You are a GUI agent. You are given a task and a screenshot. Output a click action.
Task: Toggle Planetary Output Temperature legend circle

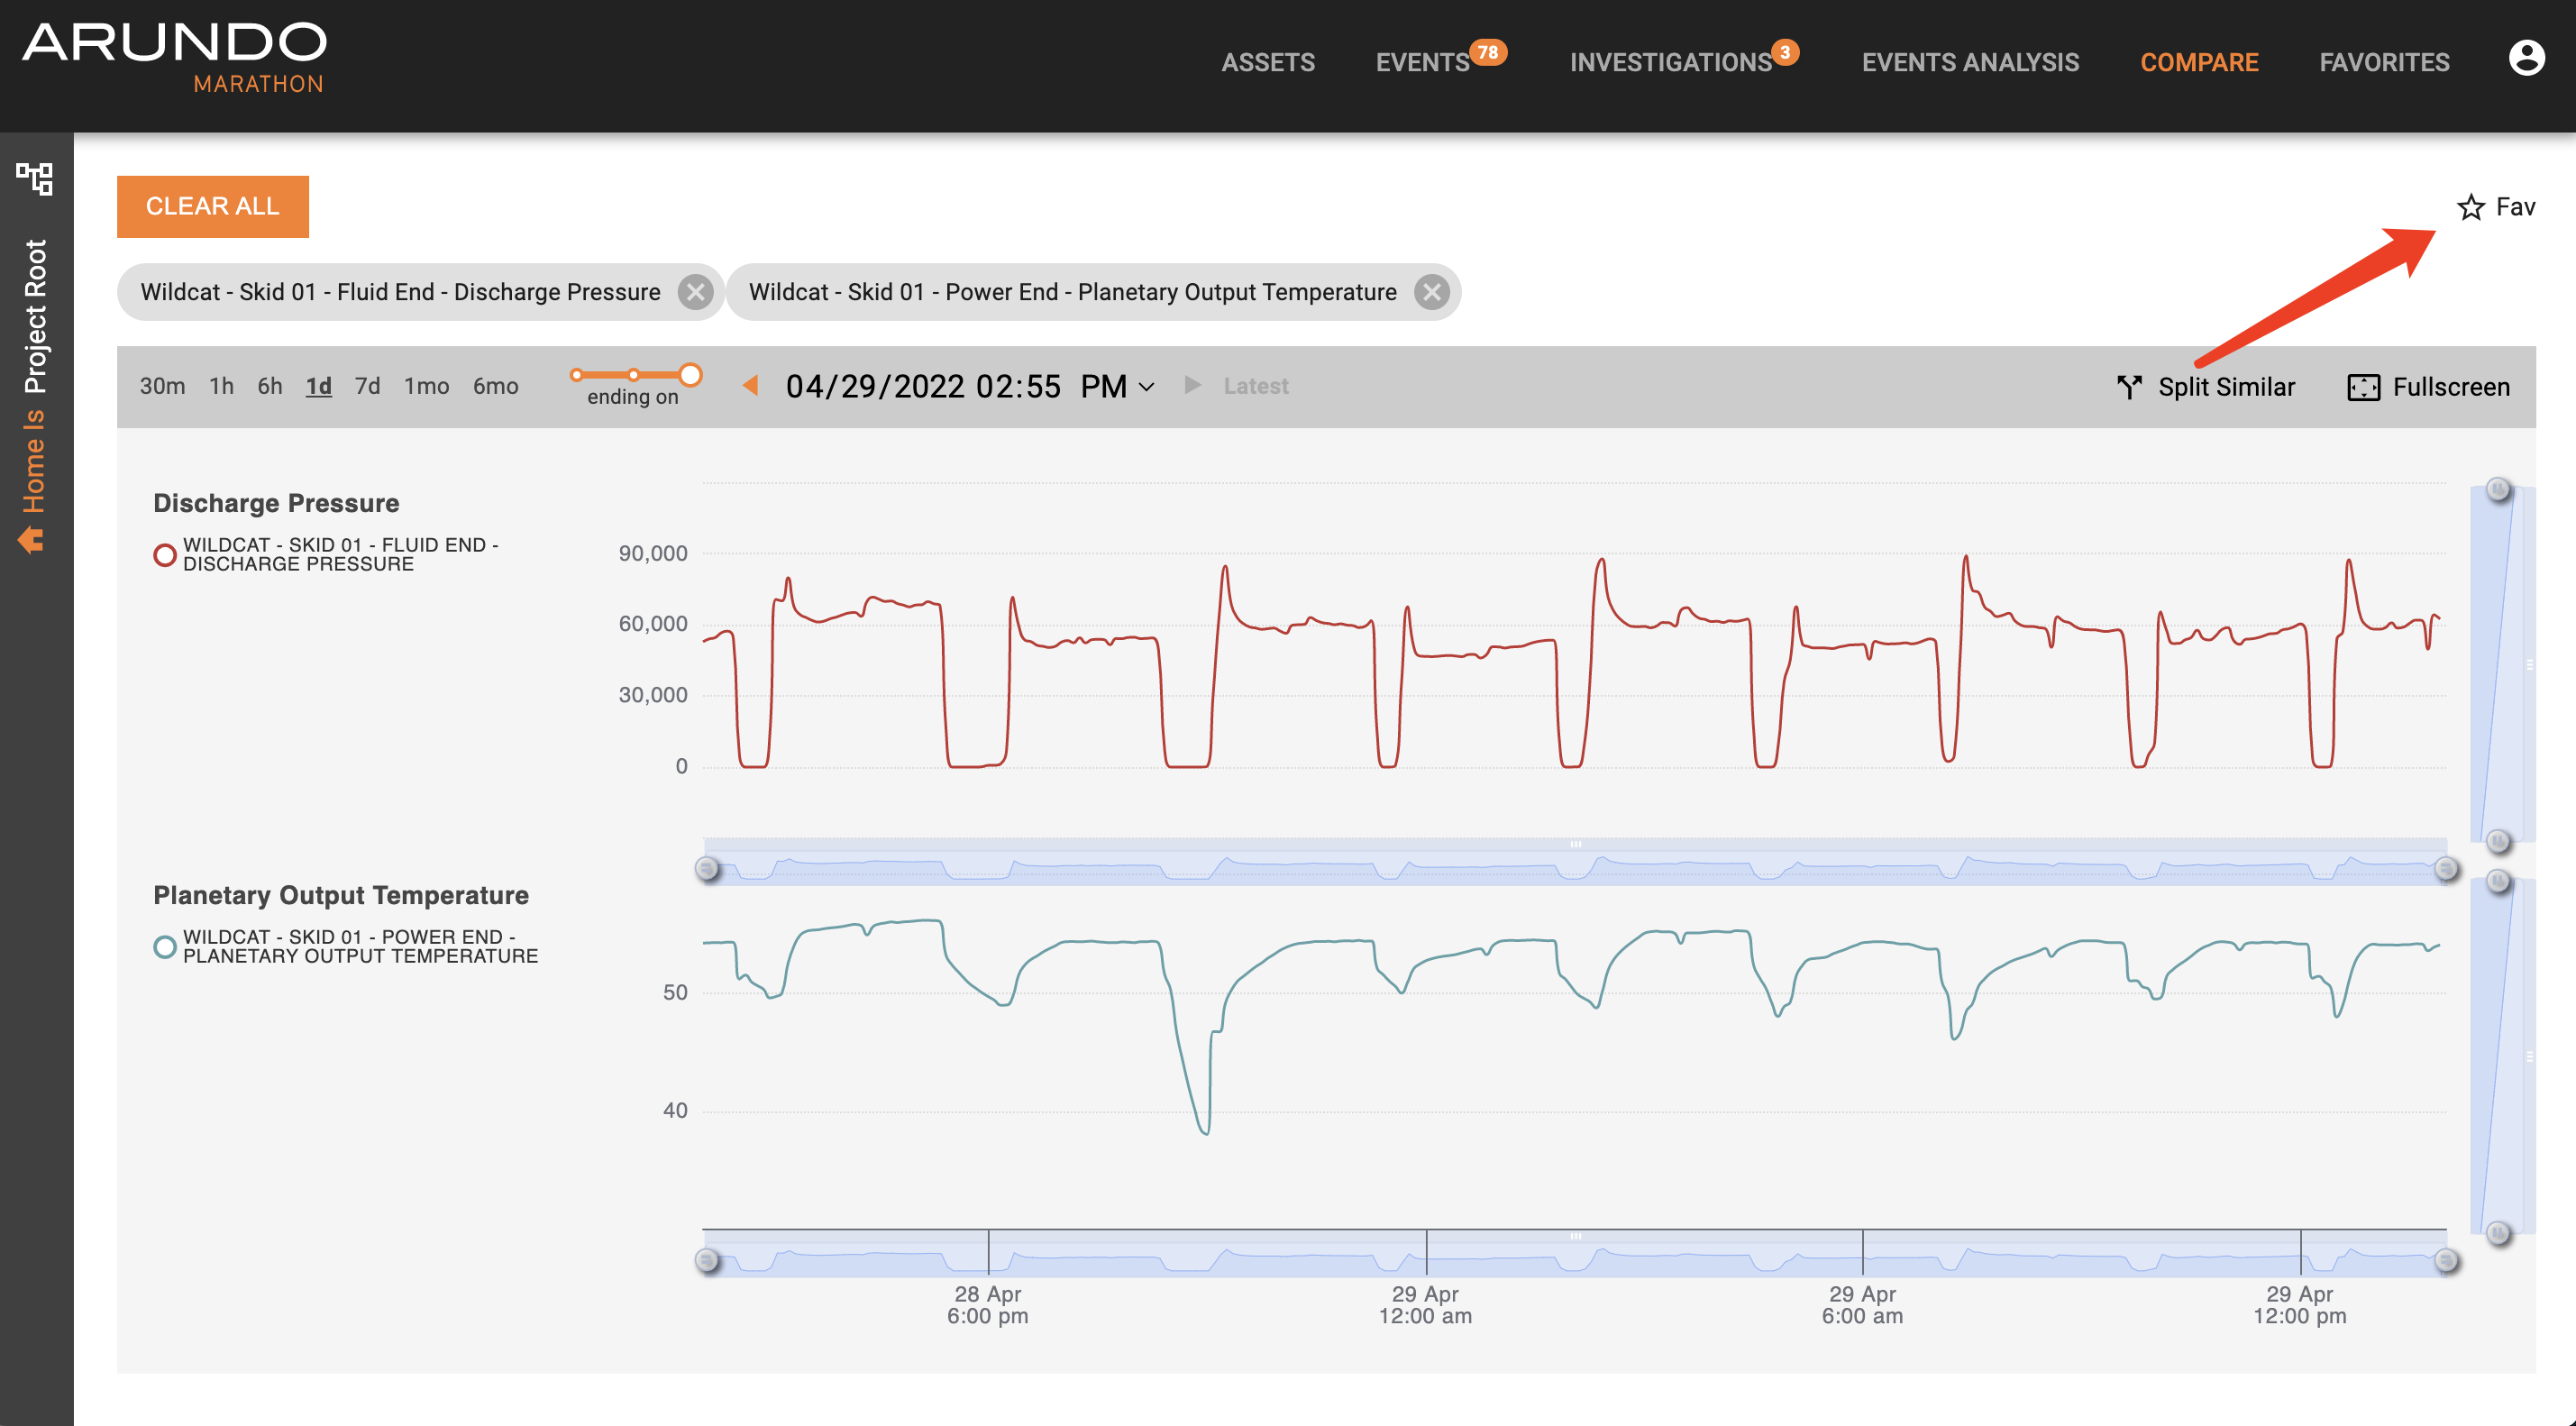(165, 946)
